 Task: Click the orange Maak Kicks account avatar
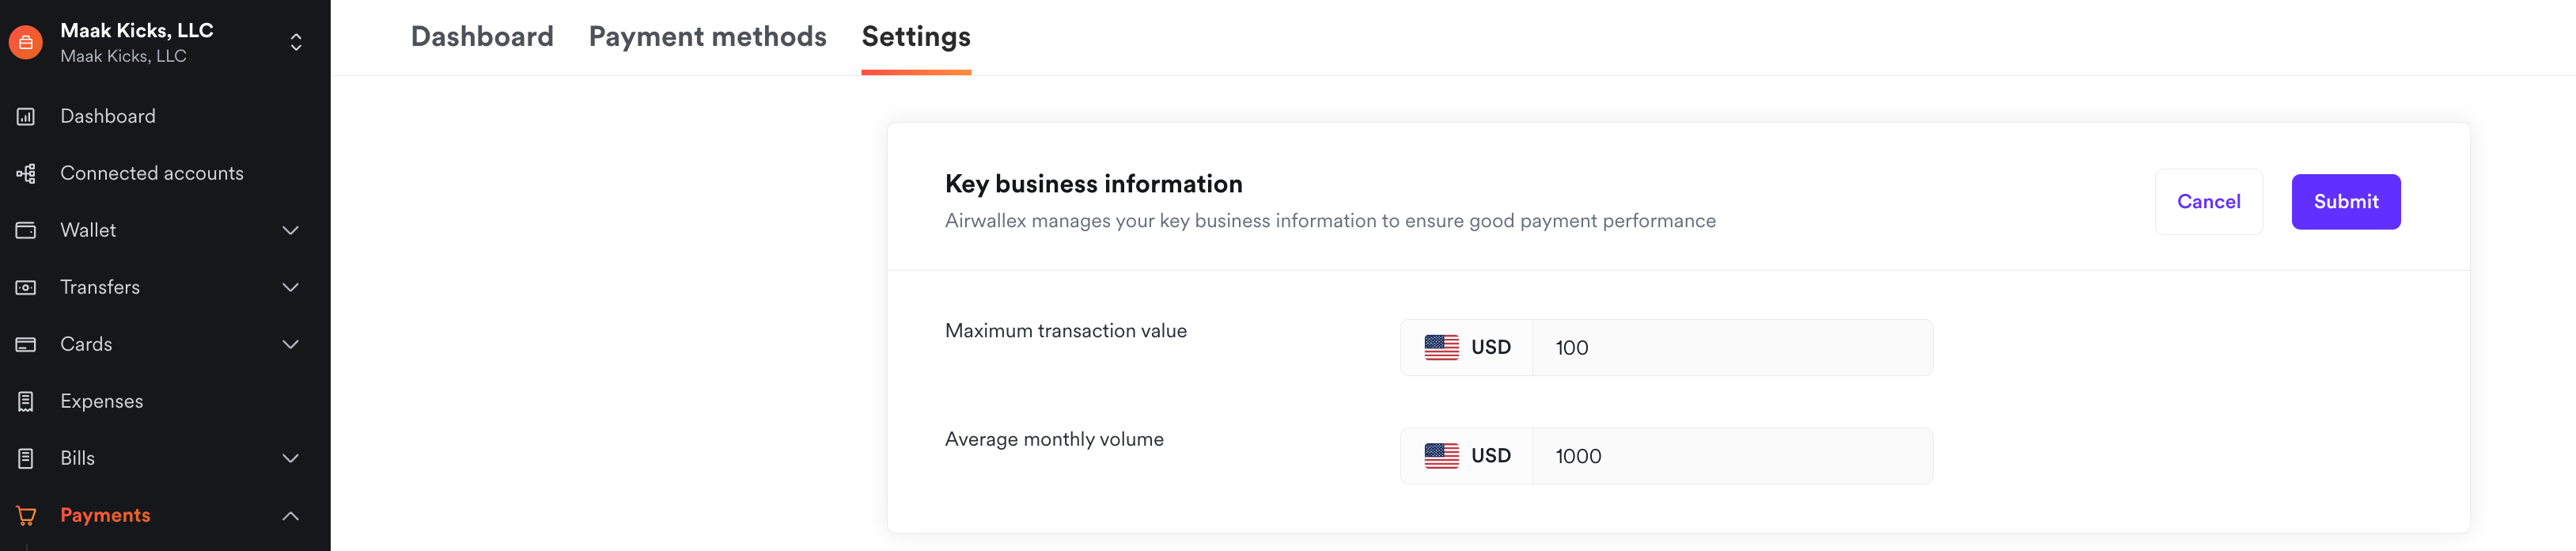[x=26, y=42]
